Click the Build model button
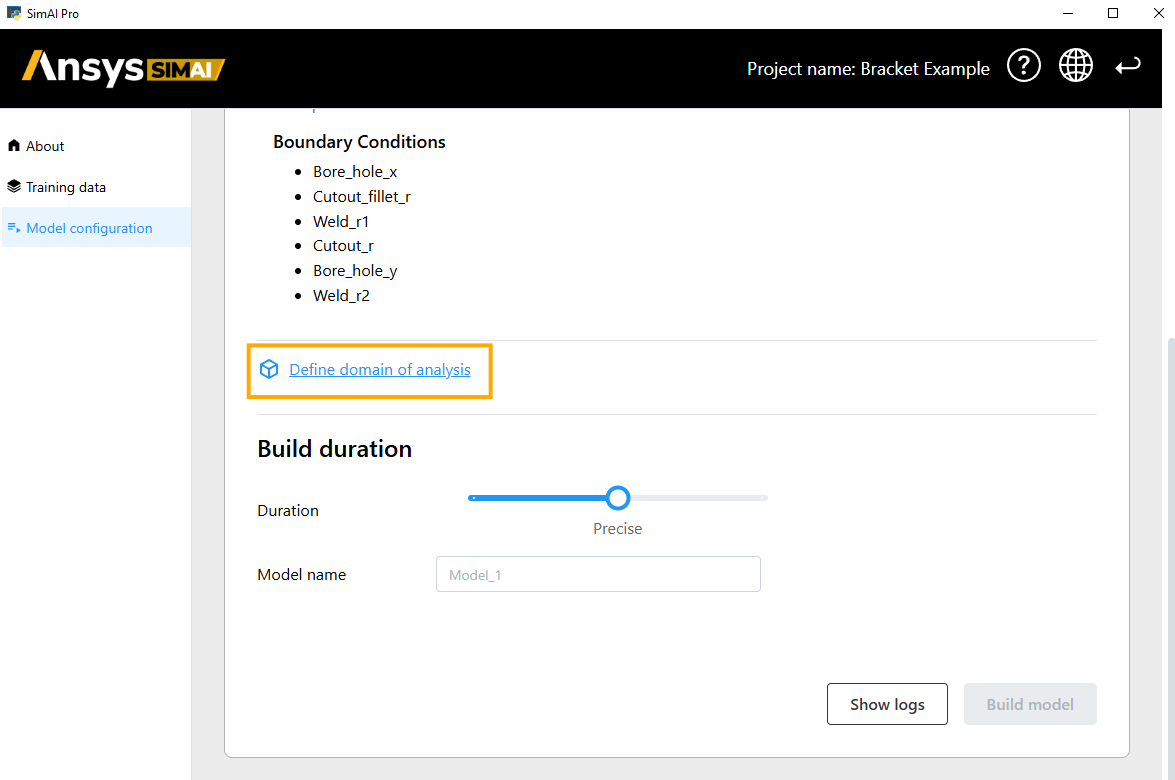This screenshot has height=780, width=1175. click(1029, 704)
